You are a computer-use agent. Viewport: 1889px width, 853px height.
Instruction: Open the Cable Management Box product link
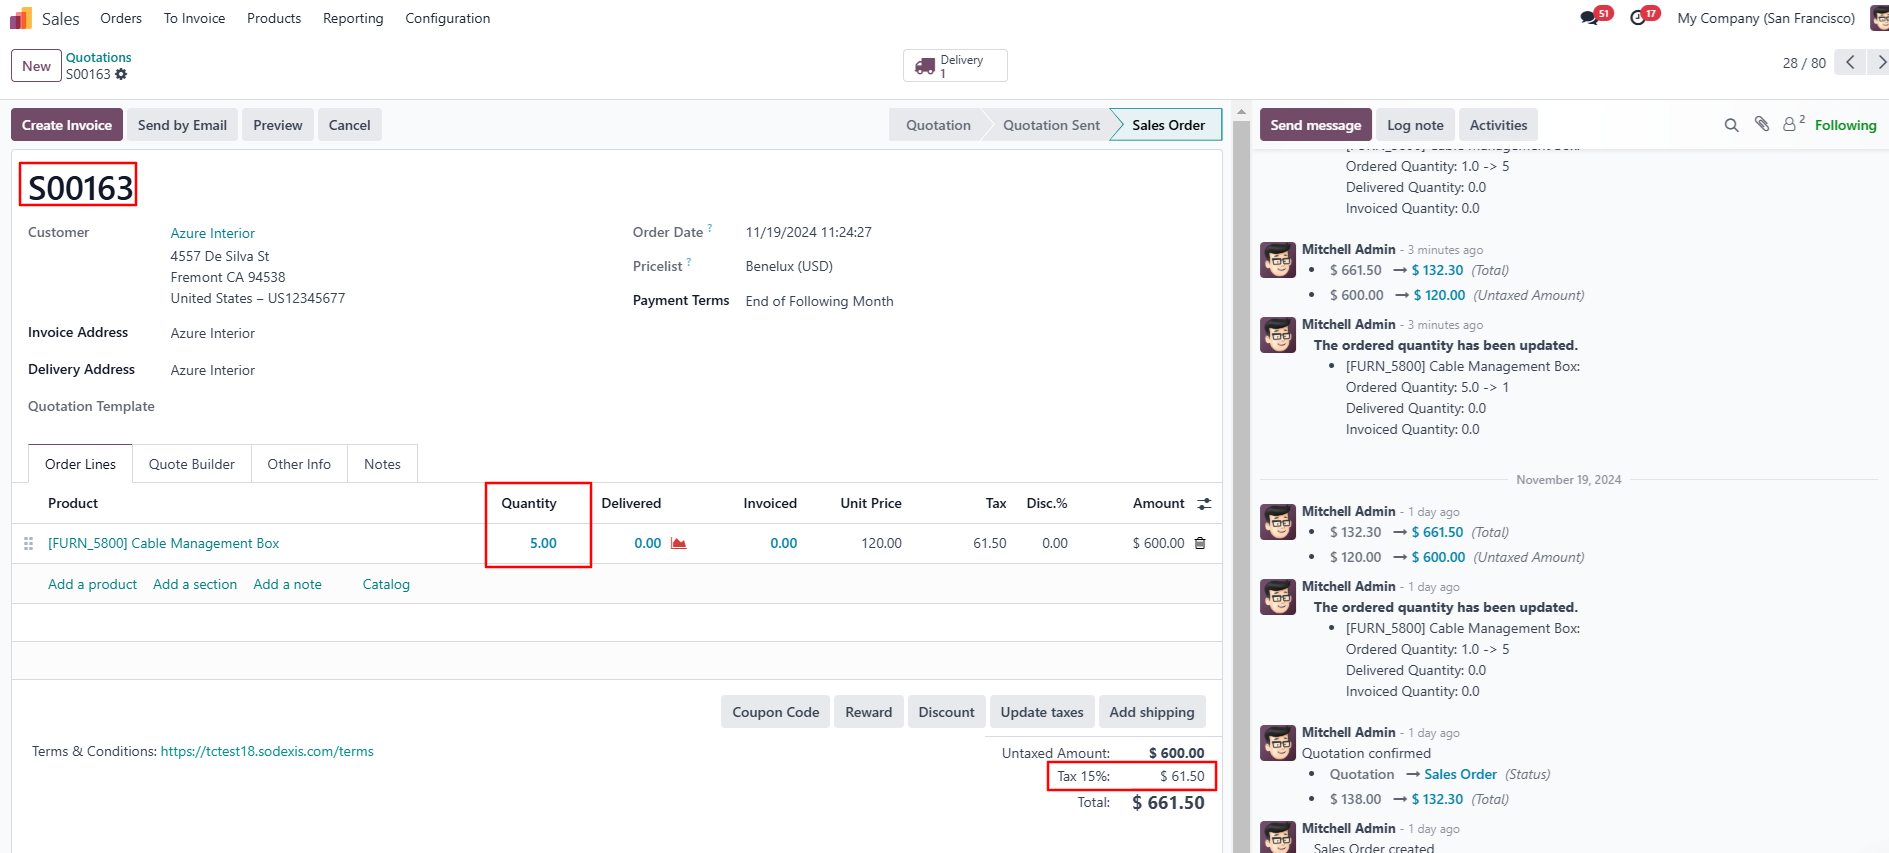pos(164,543)
